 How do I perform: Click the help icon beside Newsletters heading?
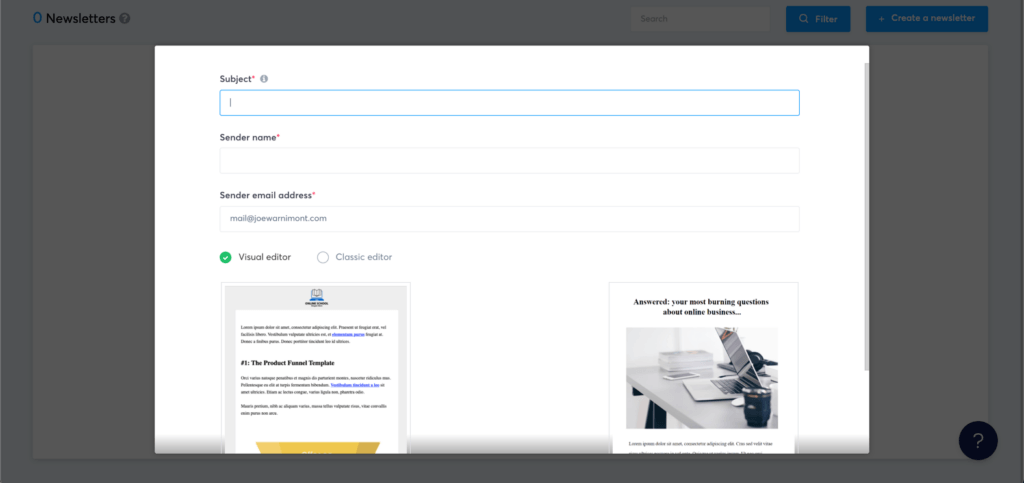(x=125, y=19)
